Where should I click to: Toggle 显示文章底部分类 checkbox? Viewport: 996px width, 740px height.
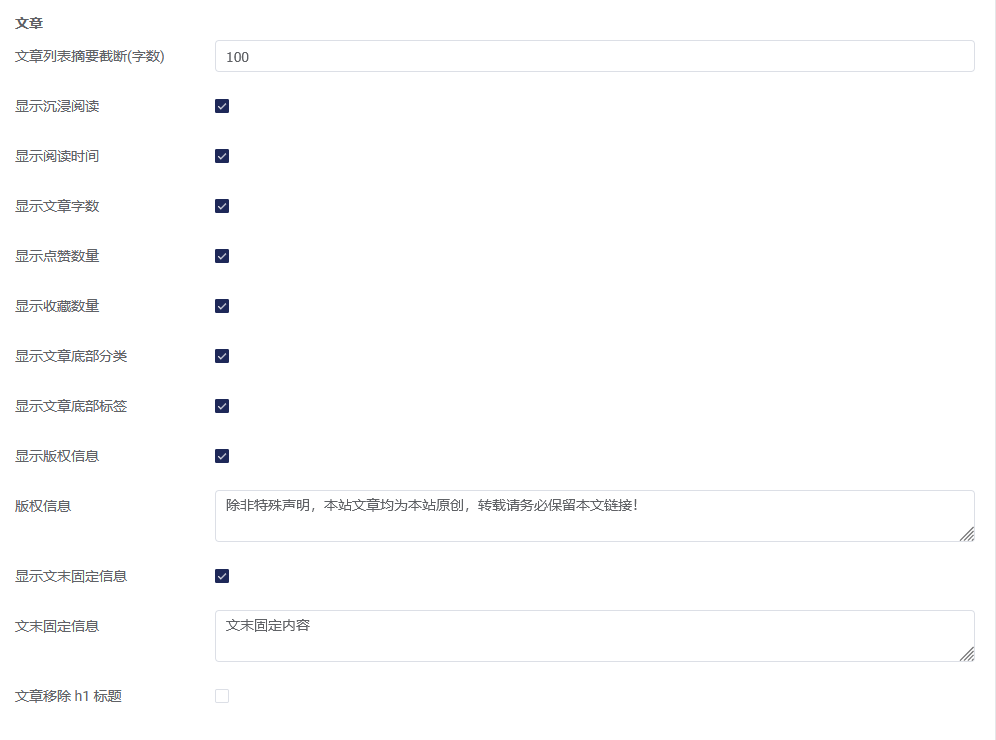(x=222, y=356)
